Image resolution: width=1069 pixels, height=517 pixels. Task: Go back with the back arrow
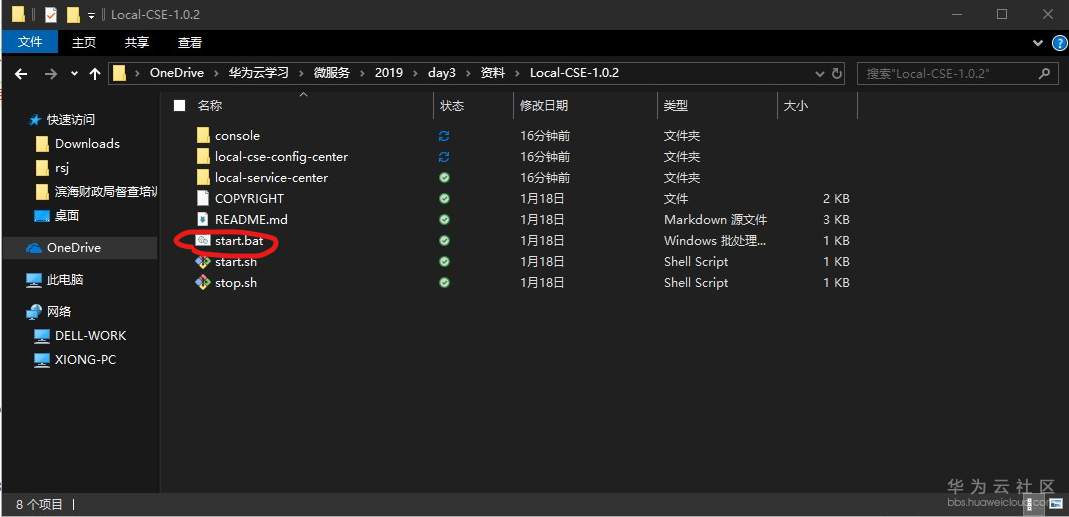pos(21,74)
